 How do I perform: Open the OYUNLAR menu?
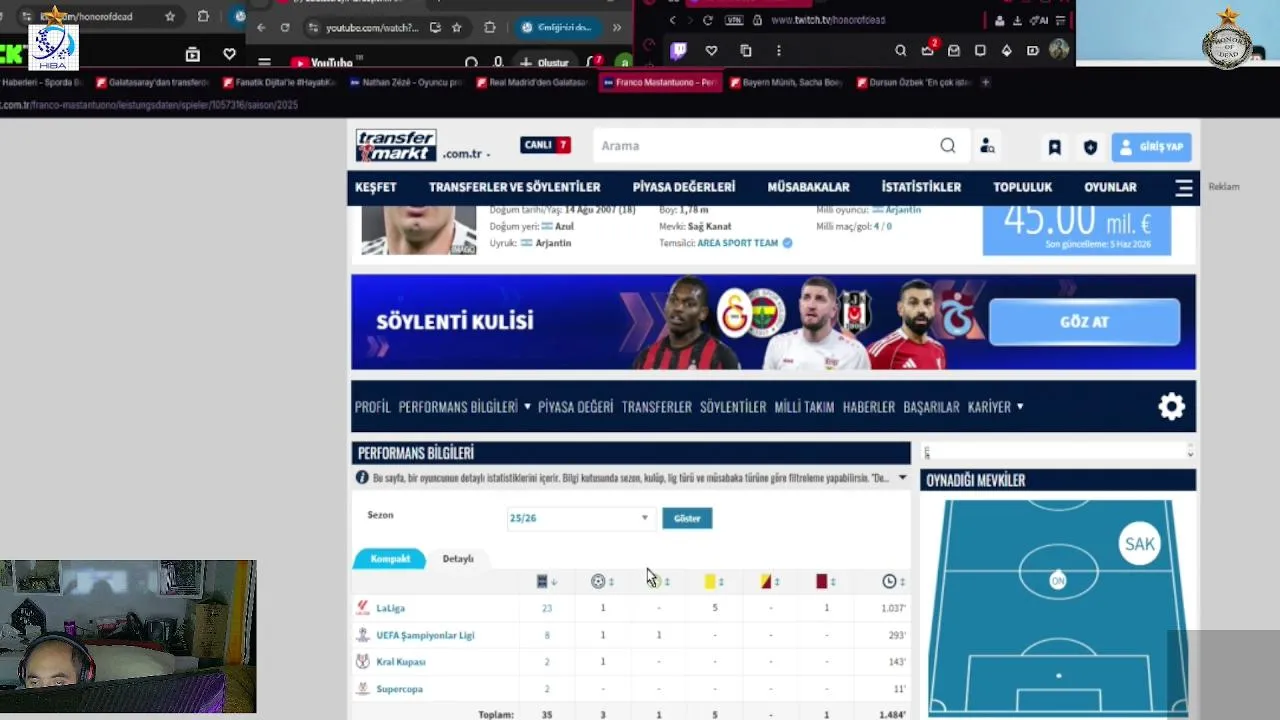(x=1110, y=187)
